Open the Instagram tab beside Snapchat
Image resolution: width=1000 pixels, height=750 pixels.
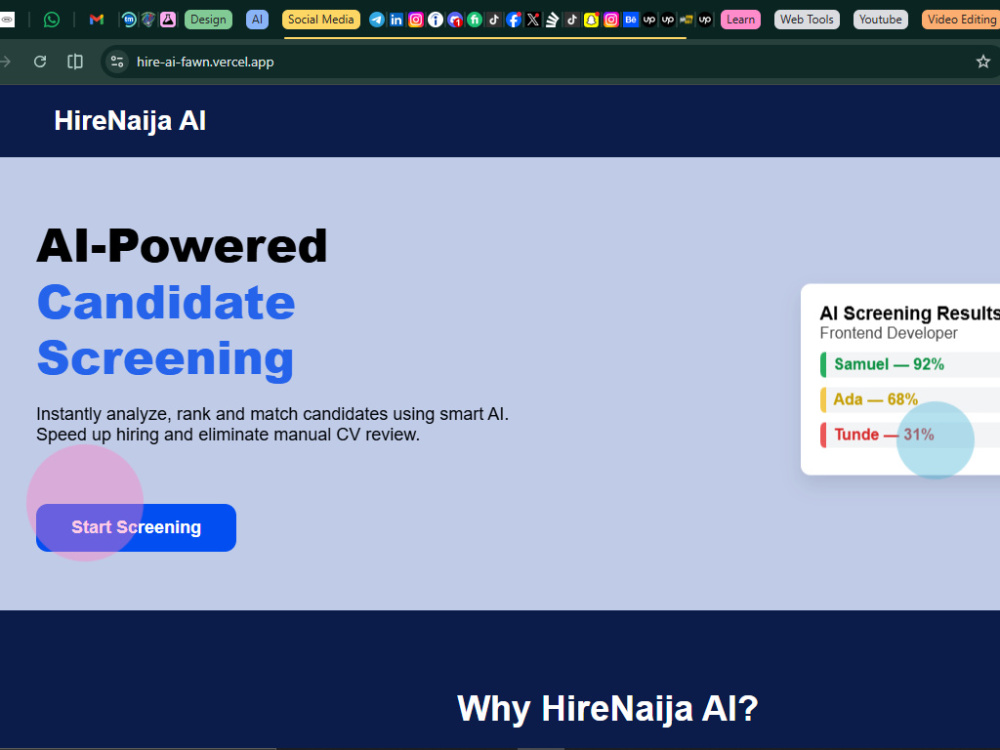tap(611, 20)
